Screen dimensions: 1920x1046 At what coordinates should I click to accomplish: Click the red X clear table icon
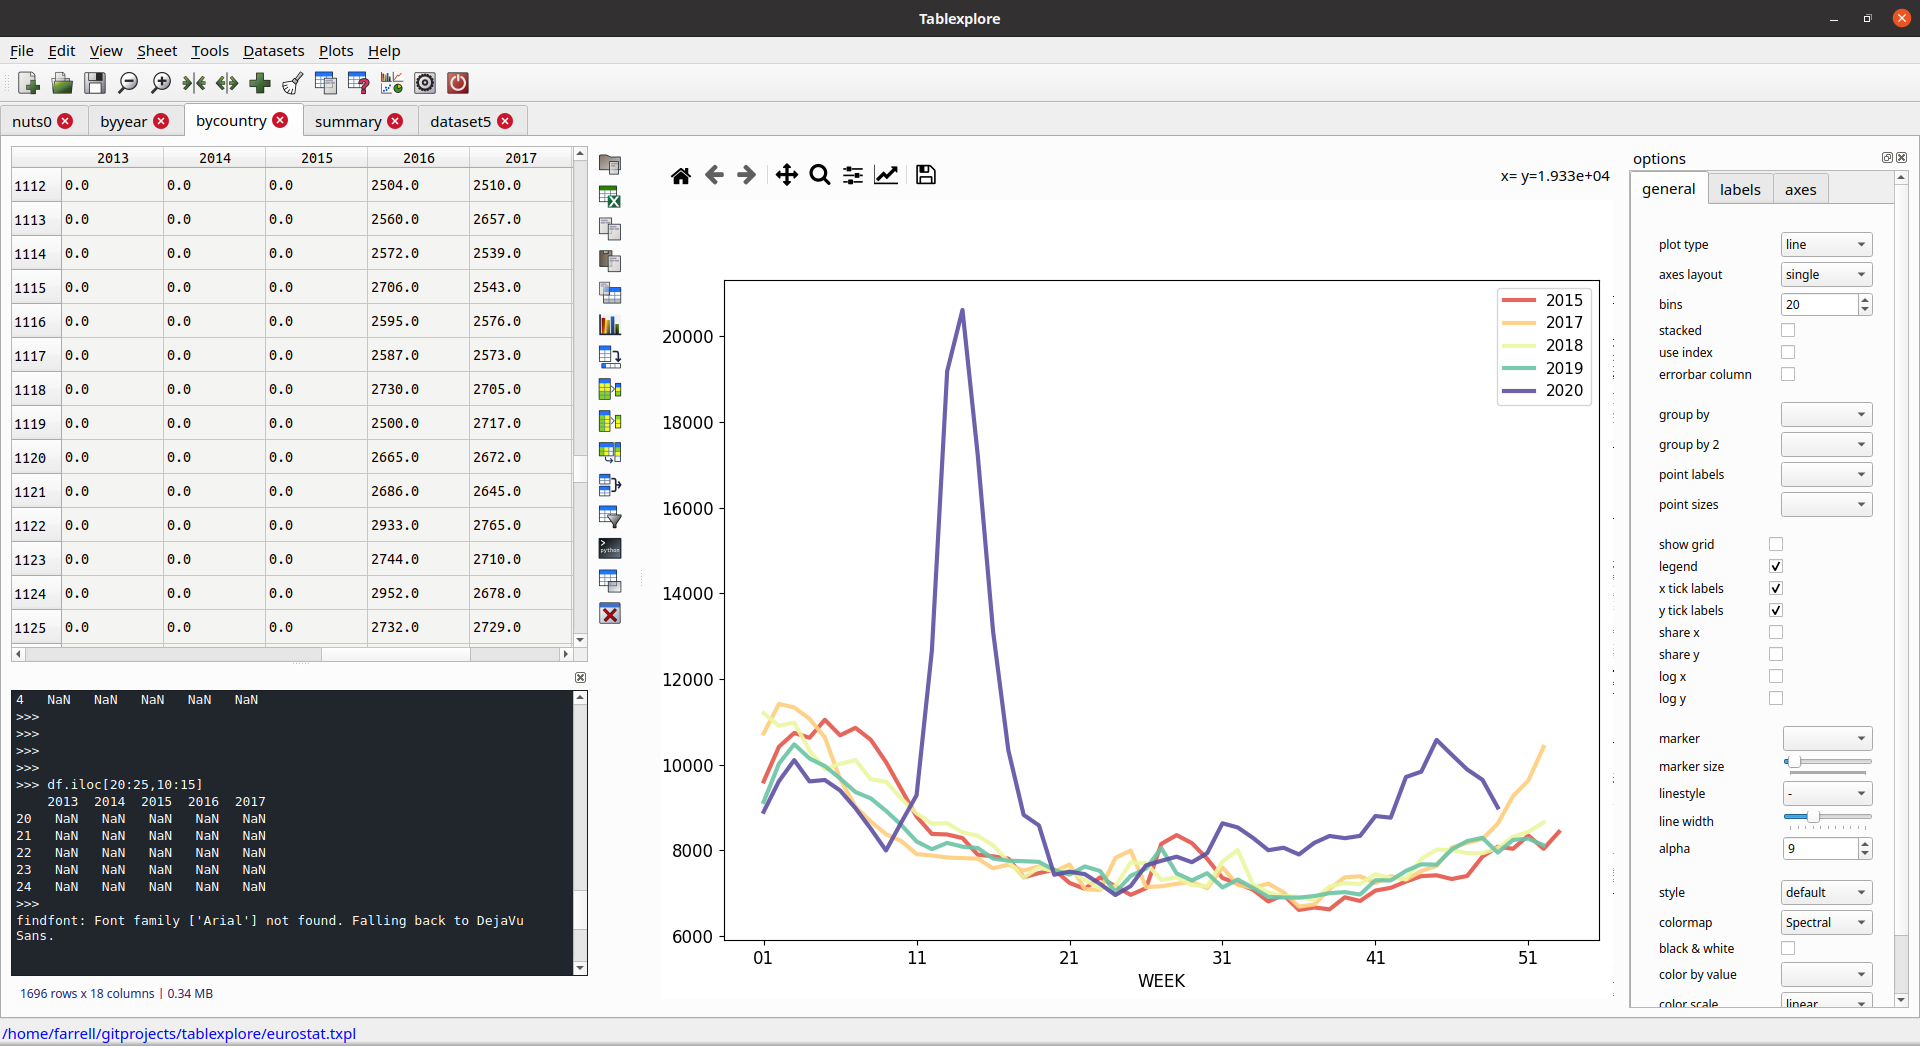[x=610, y=613]
